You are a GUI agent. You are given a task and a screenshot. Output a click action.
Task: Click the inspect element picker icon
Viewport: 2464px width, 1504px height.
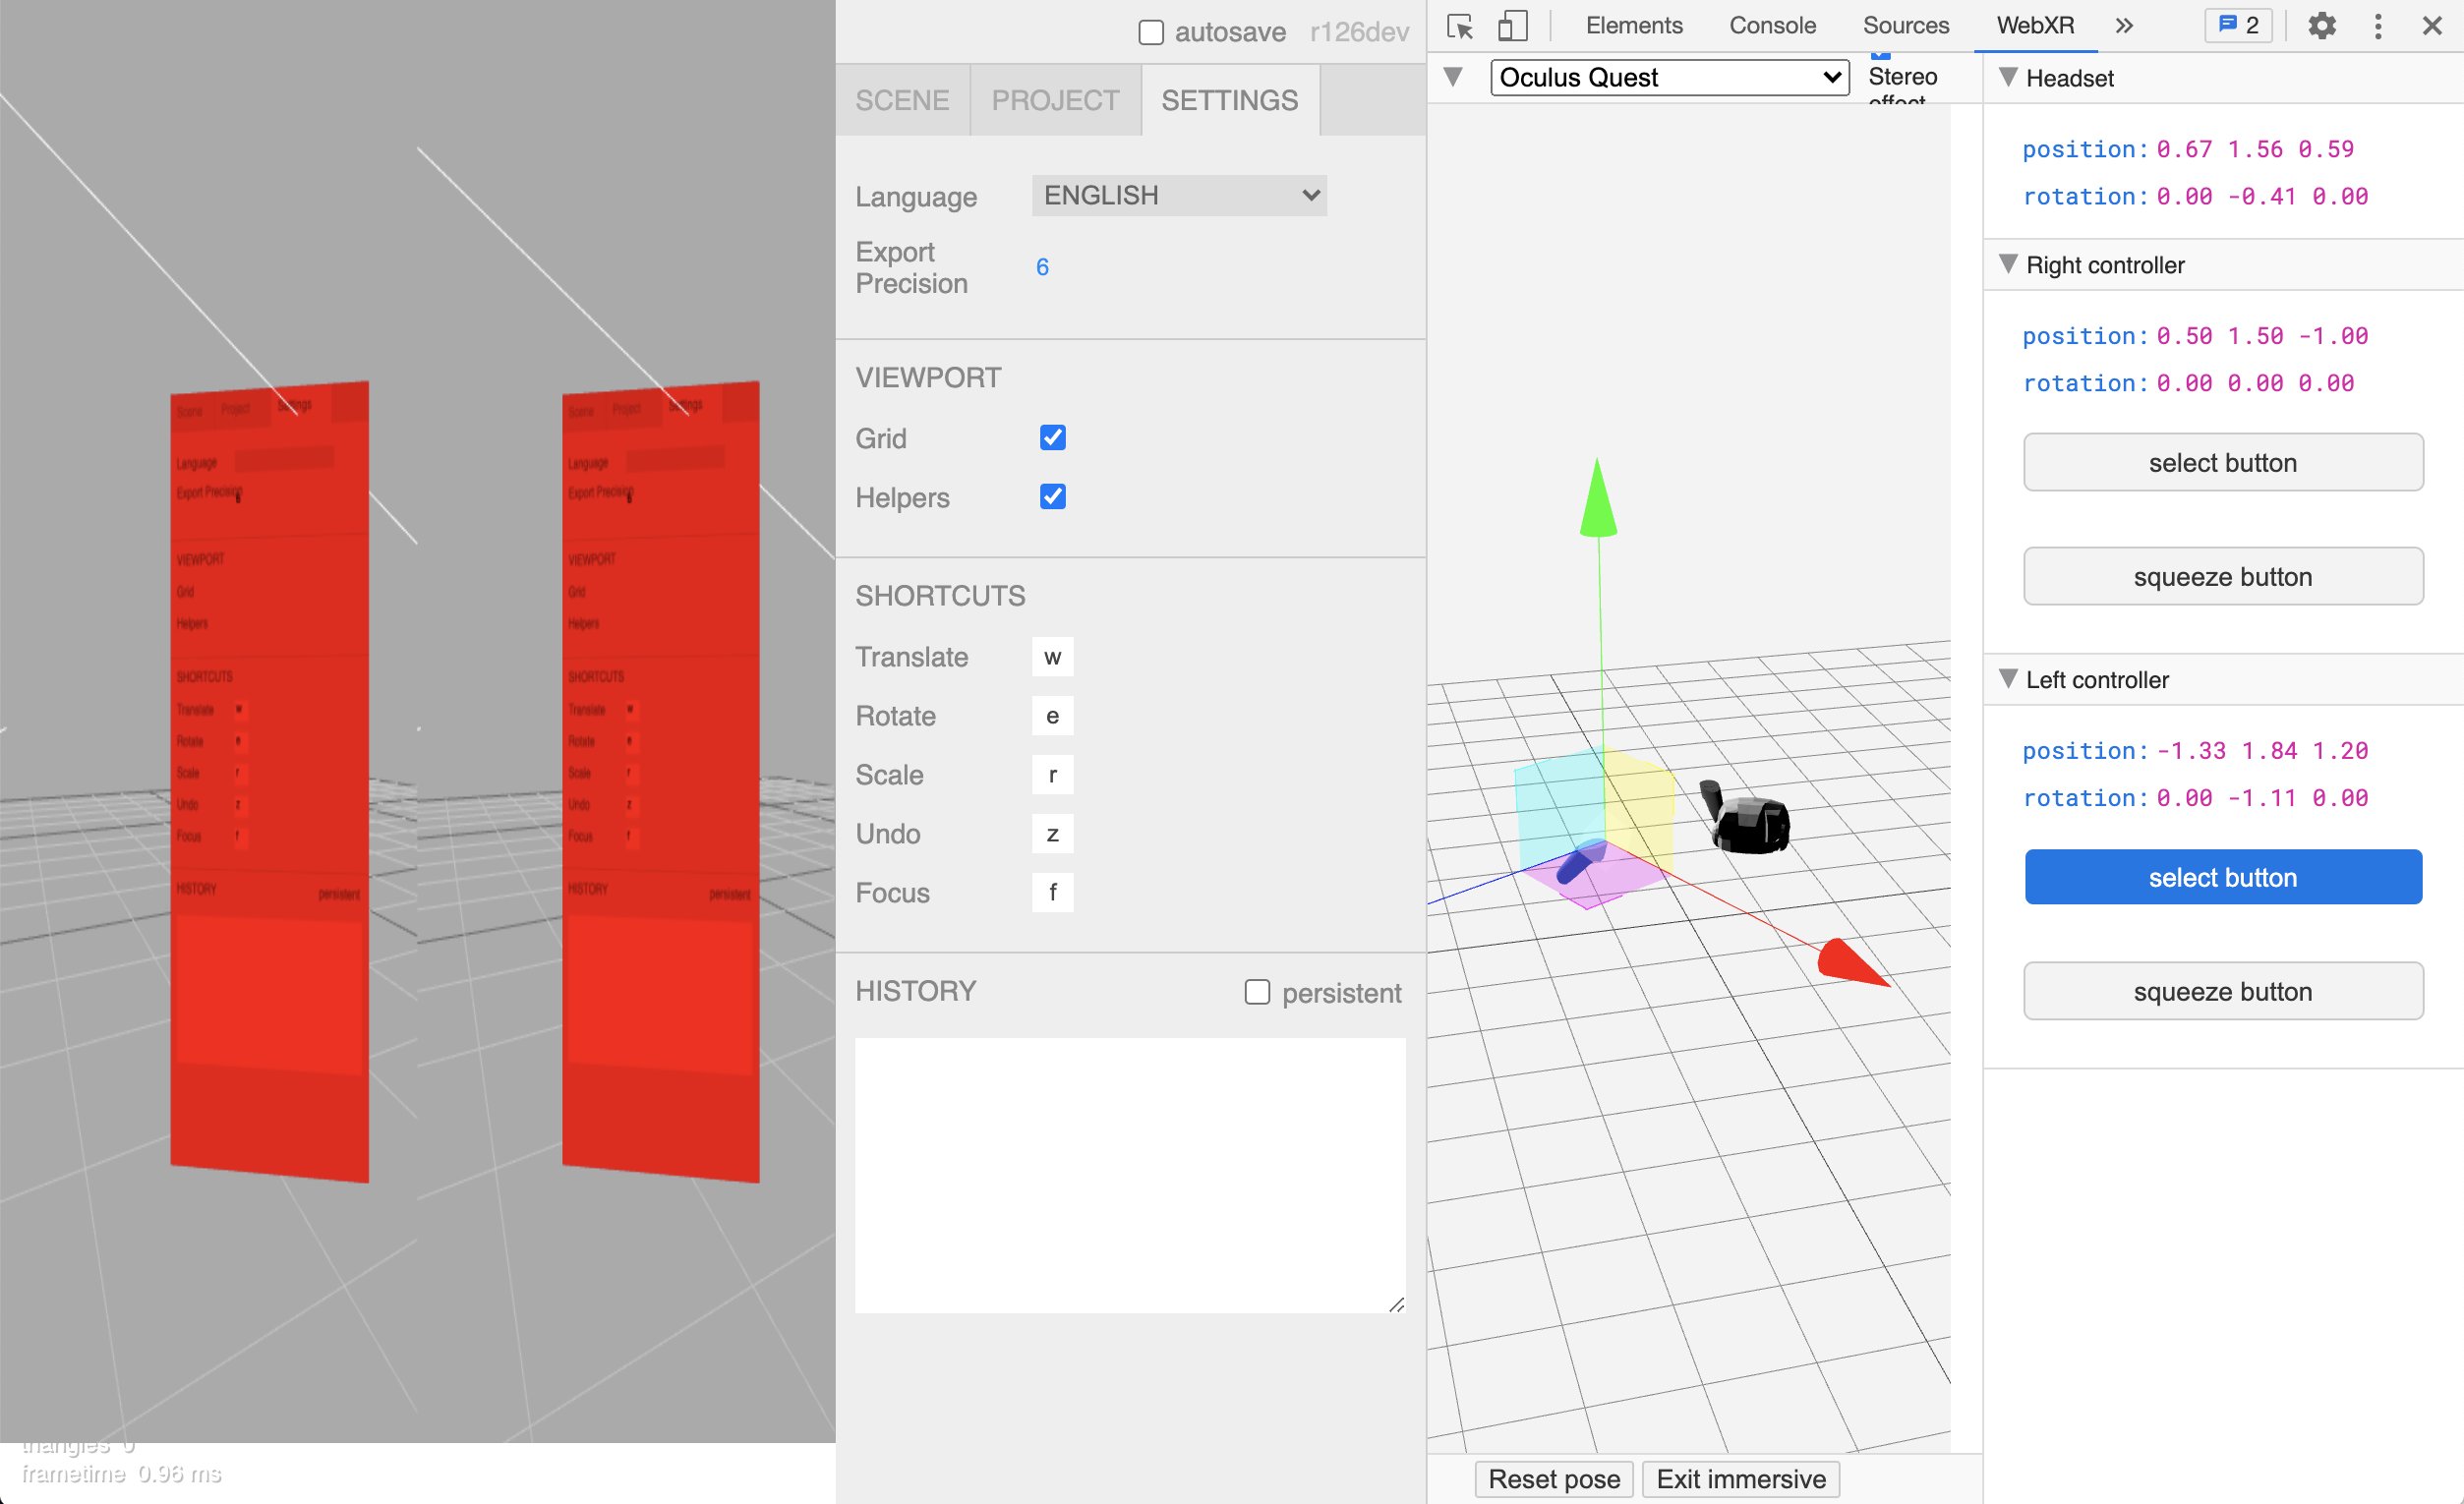pos(1459,26)
